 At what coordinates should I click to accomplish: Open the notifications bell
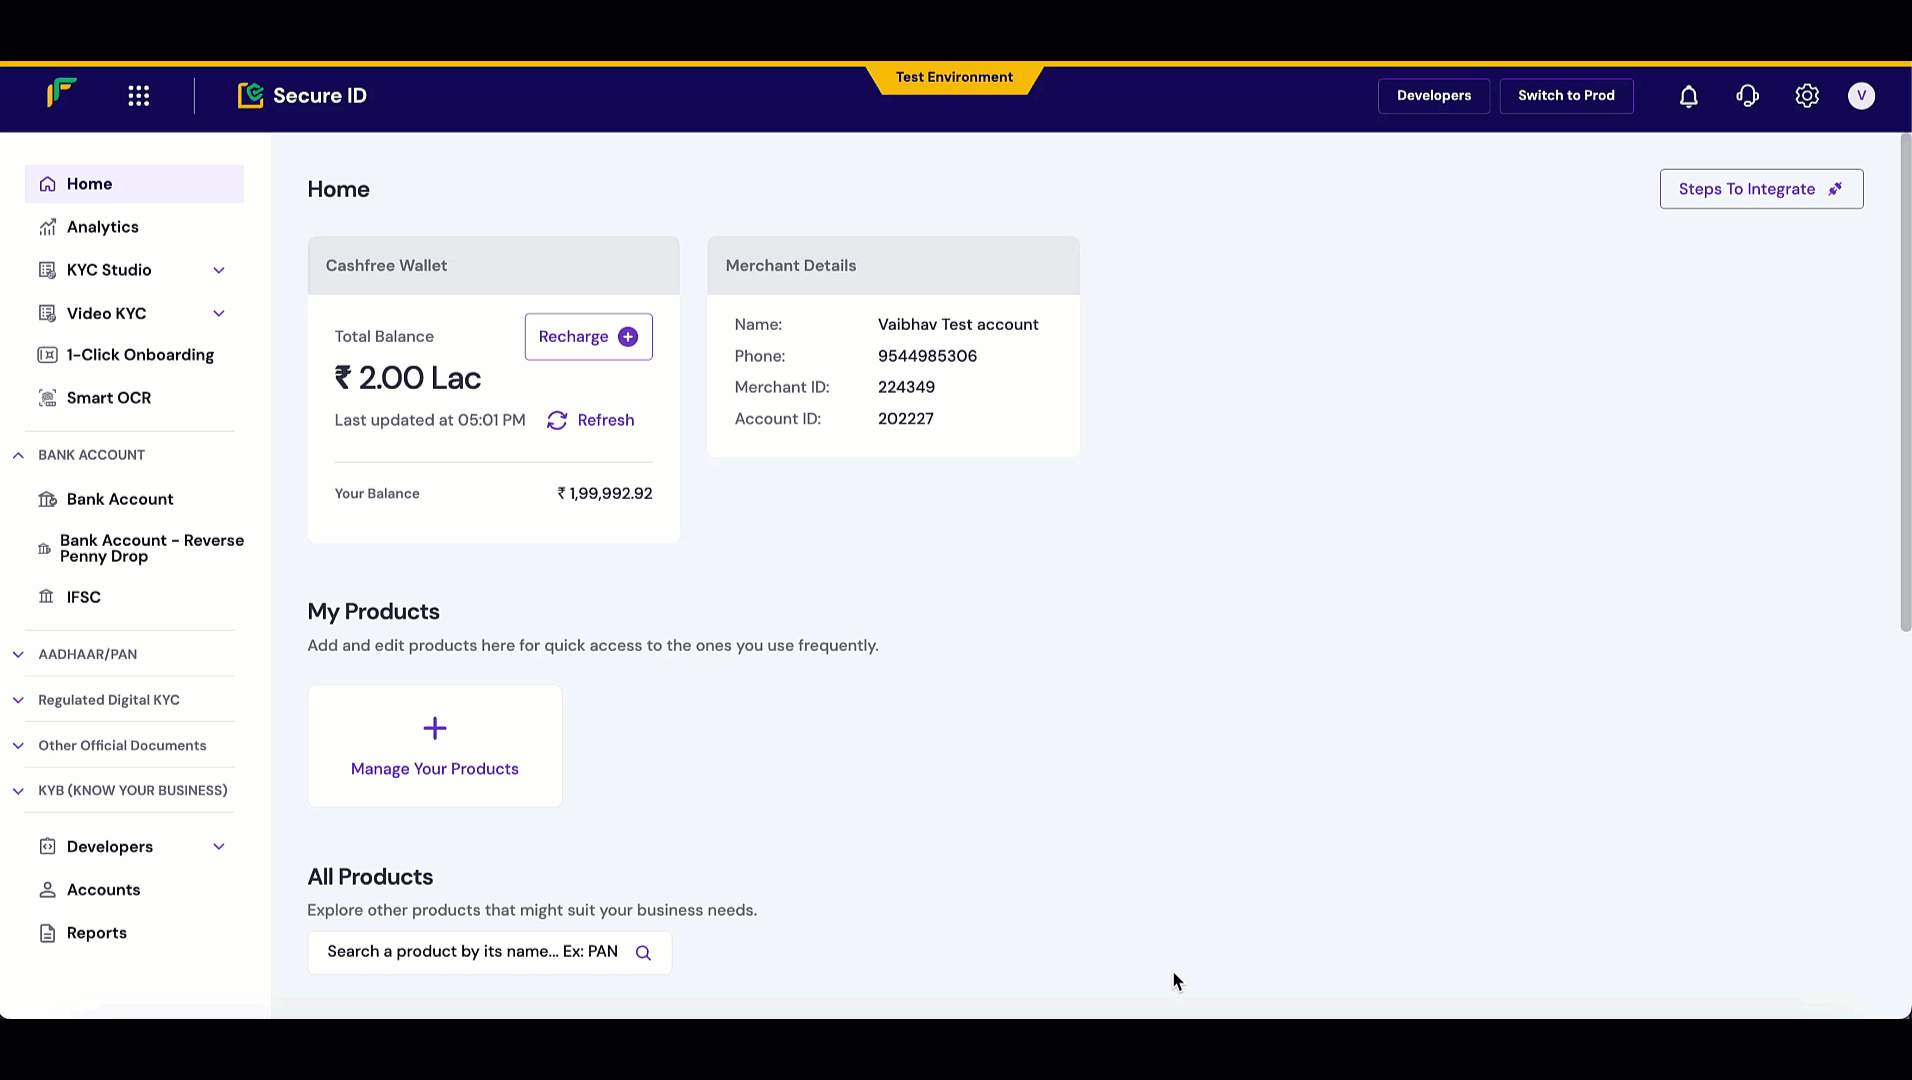click(1688, 96)
